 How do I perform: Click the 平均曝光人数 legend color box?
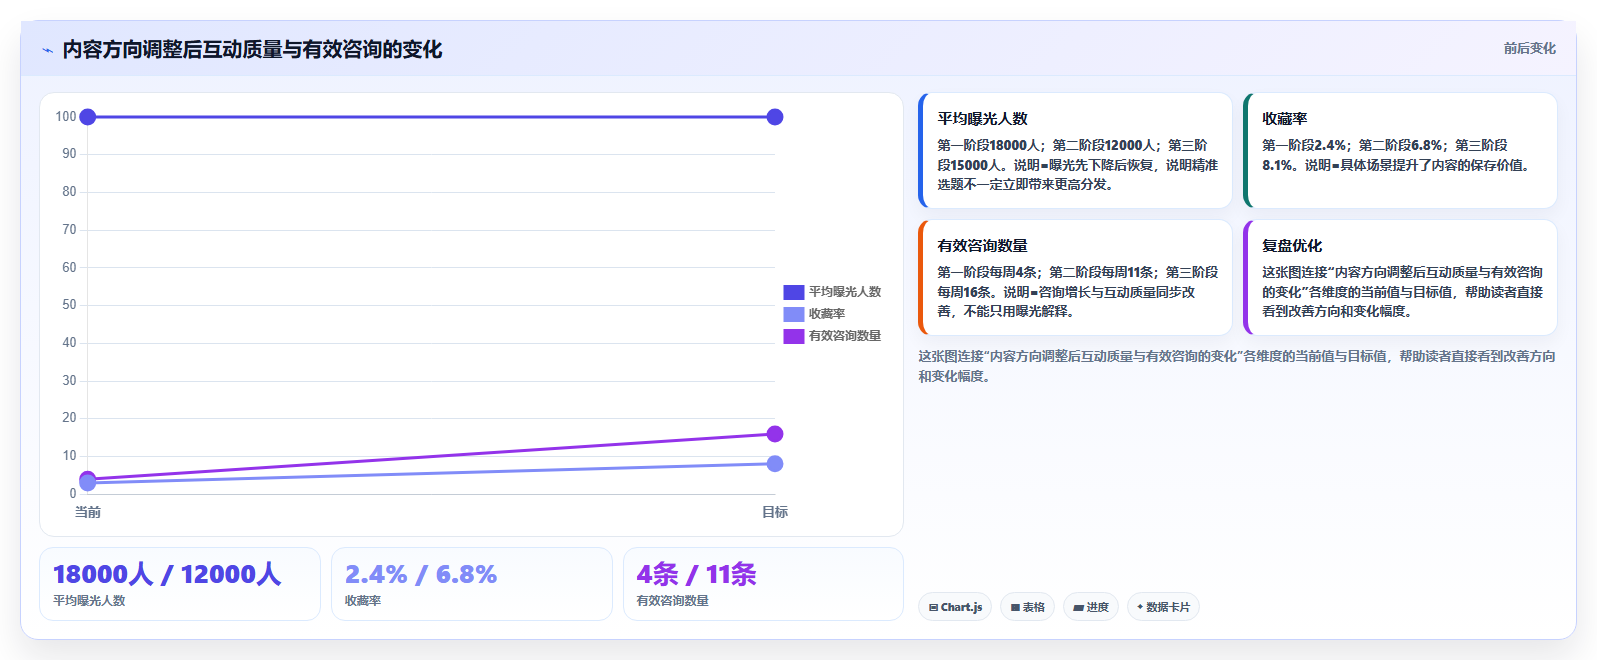coord(794,292)
